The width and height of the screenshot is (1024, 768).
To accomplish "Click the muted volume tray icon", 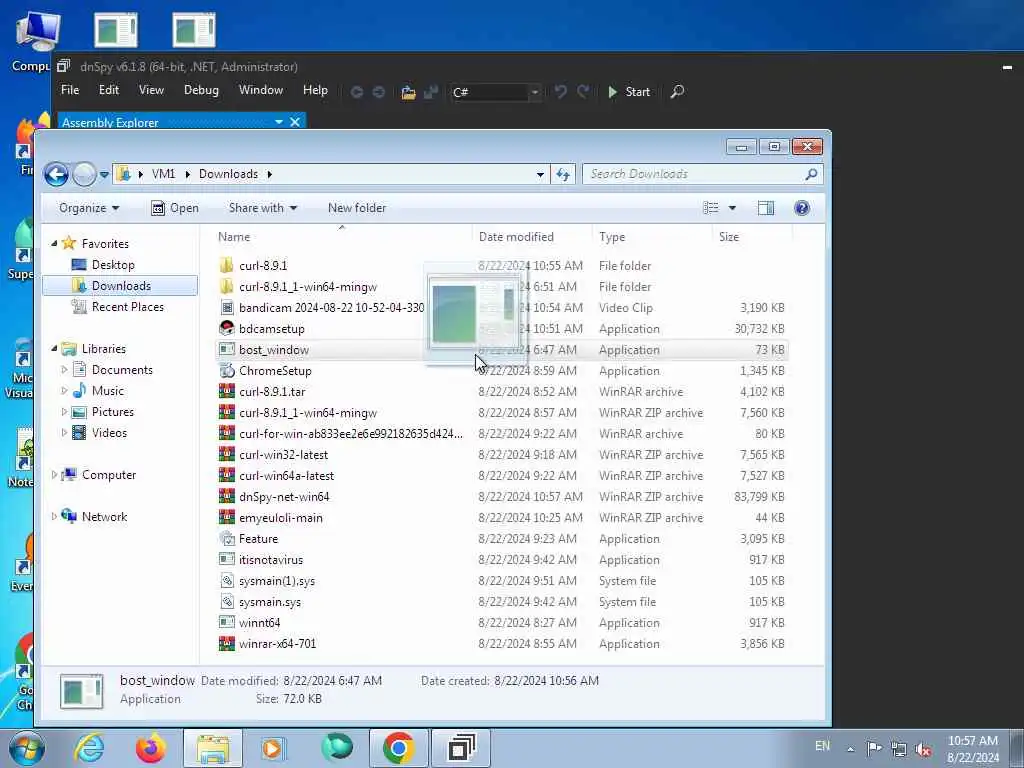I will 923,749.
